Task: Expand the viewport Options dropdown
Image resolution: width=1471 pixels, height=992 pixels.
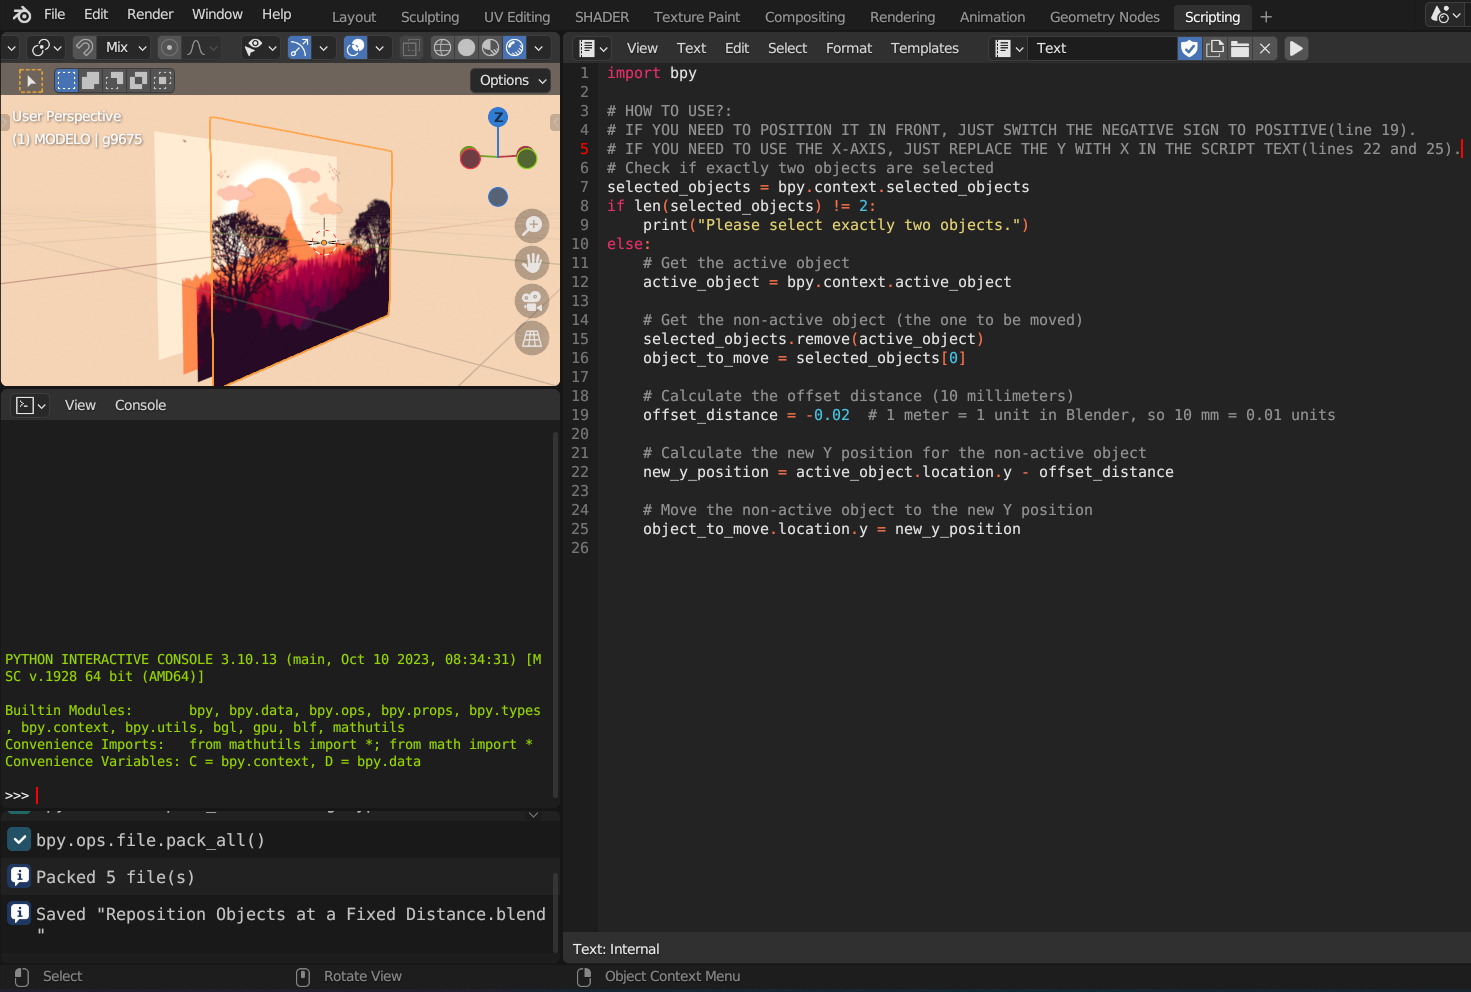Action: click(x=510, y=80)
